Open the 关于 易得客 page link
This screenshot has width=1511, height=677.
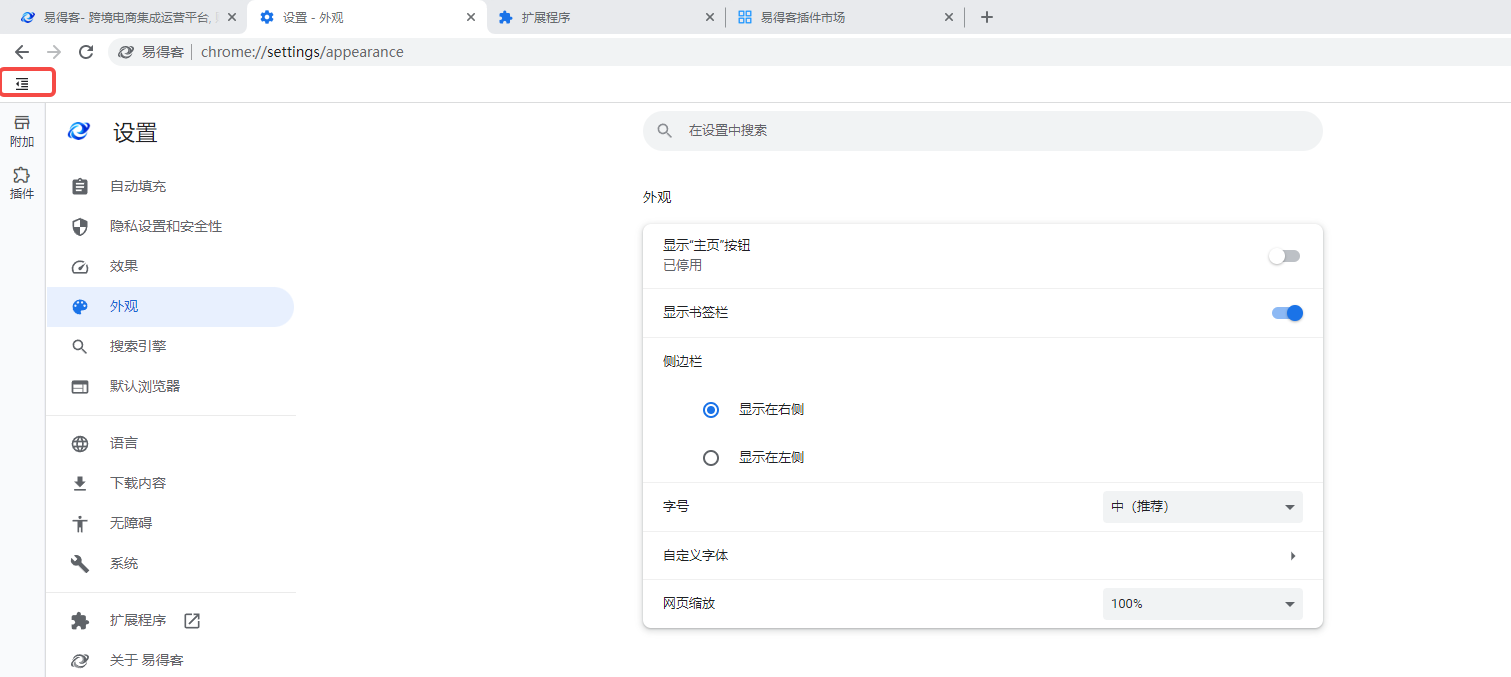pyautogui.click(x=146, y=661)
